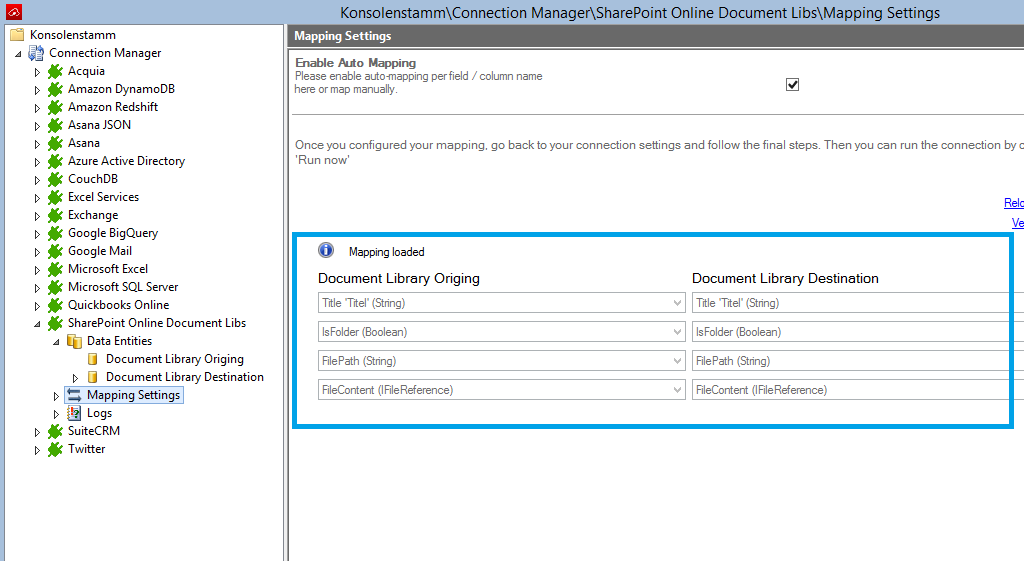
Task: Click the Logs icon in tree
Action: click(74, 413)
